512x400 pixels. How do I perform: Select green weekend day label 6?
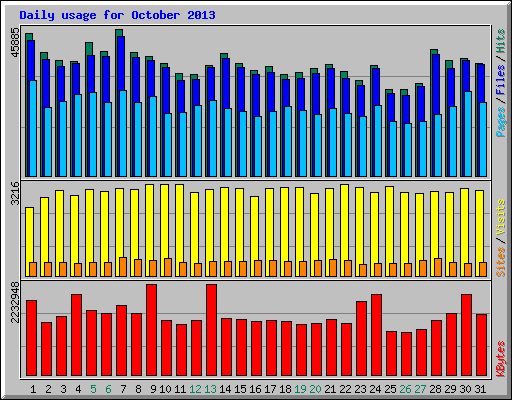coord(108,389)
